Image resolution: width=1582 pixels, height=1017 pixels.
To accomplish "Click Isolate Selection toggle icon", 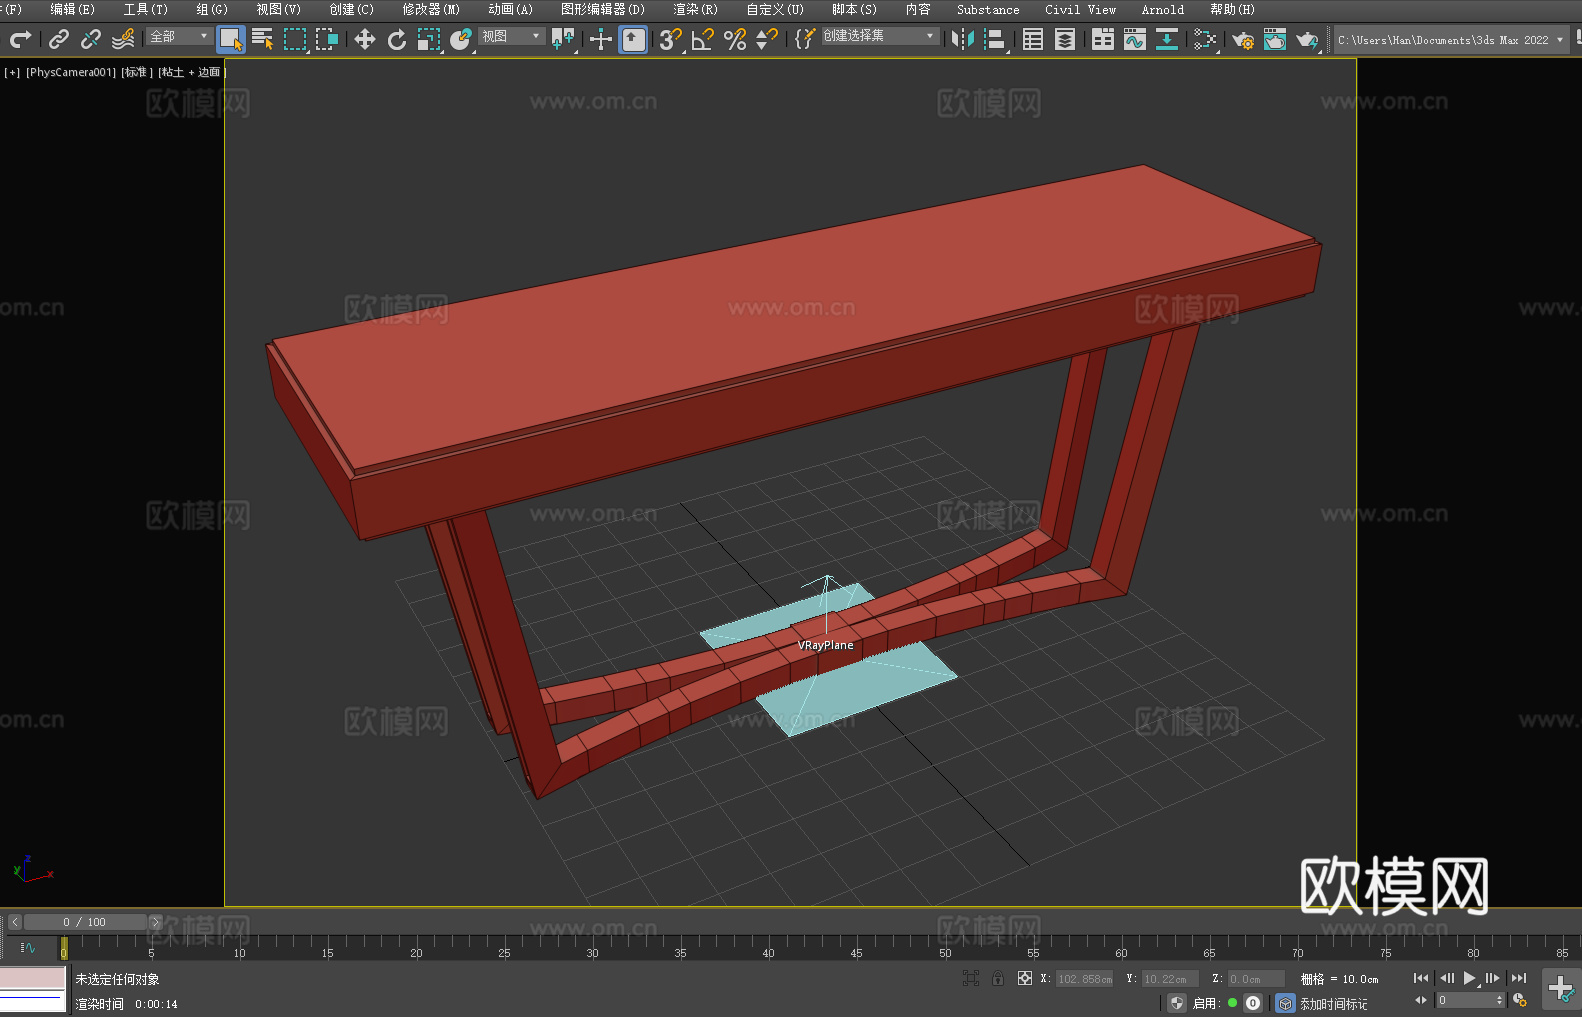I will point(971,978).
